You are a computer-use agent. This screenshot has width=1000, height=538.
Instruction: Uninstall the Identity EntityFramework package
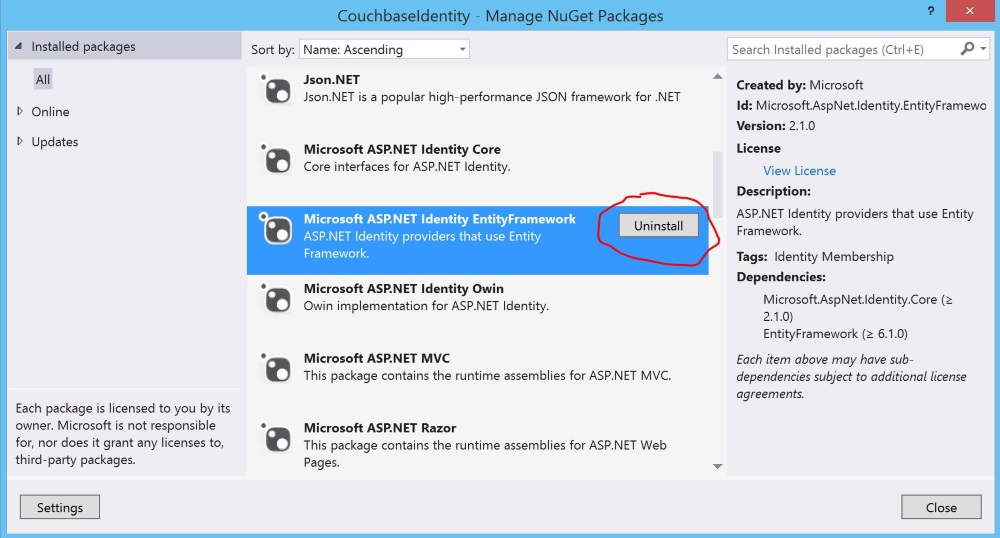[x=658, y=226]
